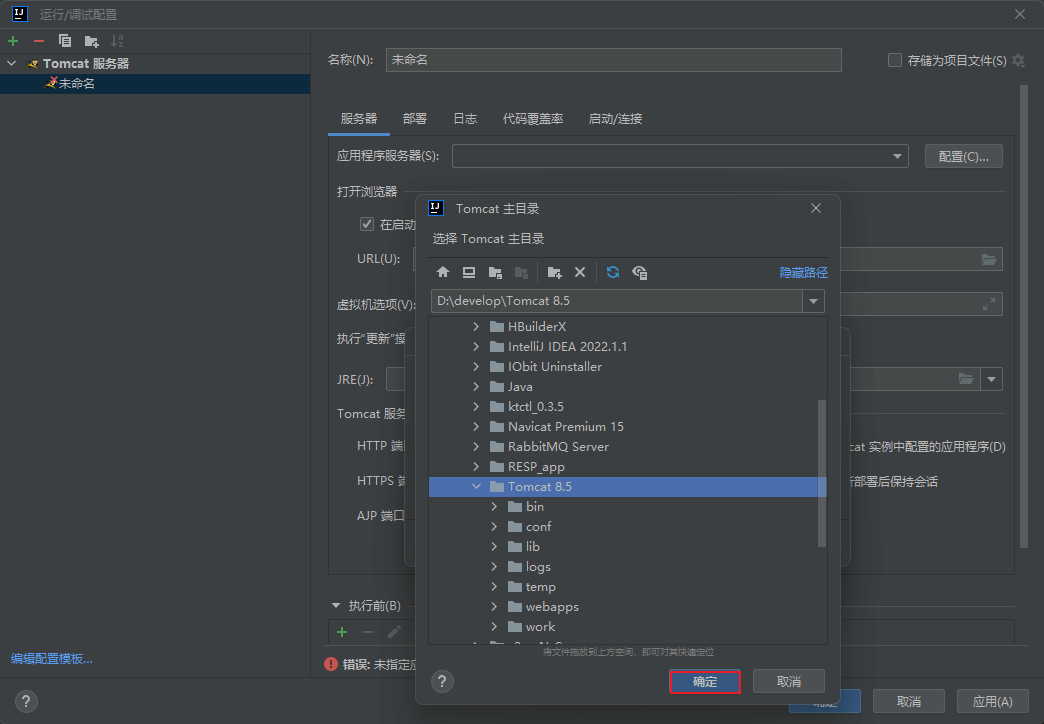The image size is (1044, 724).
Task: Click the 配置(C)... button
Action: point(963,157)
